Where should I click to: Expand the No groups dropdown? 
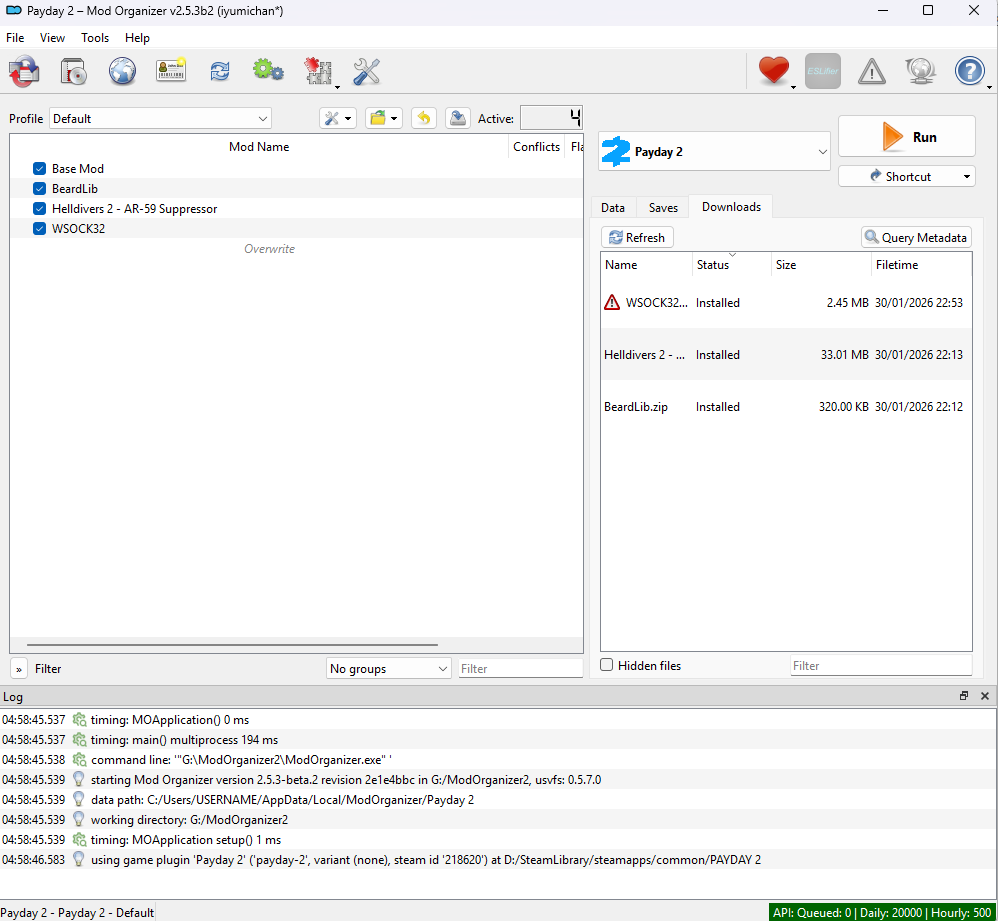pos(388,669)
